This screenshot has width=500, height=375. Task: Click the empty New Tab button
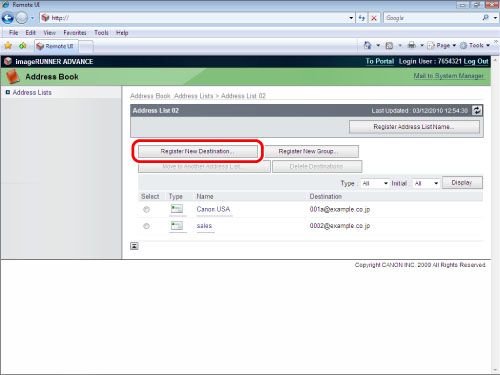86,47
